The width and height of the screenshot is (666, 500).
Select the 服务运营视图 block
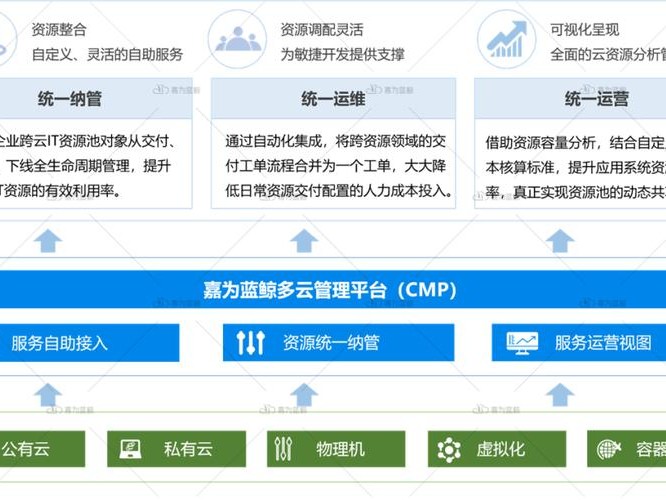[x=579, y=343]
